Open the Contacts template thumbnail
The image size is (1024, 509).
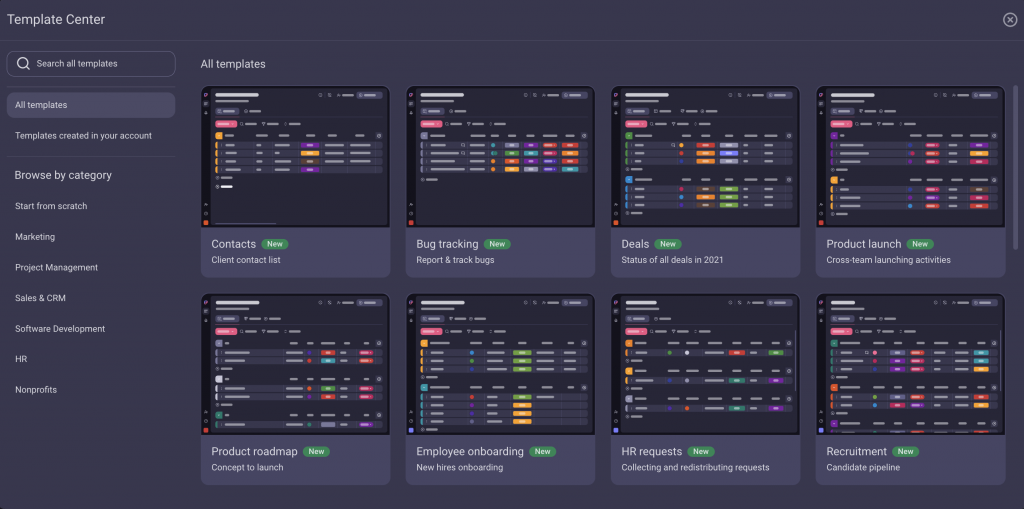coord(295,157)
